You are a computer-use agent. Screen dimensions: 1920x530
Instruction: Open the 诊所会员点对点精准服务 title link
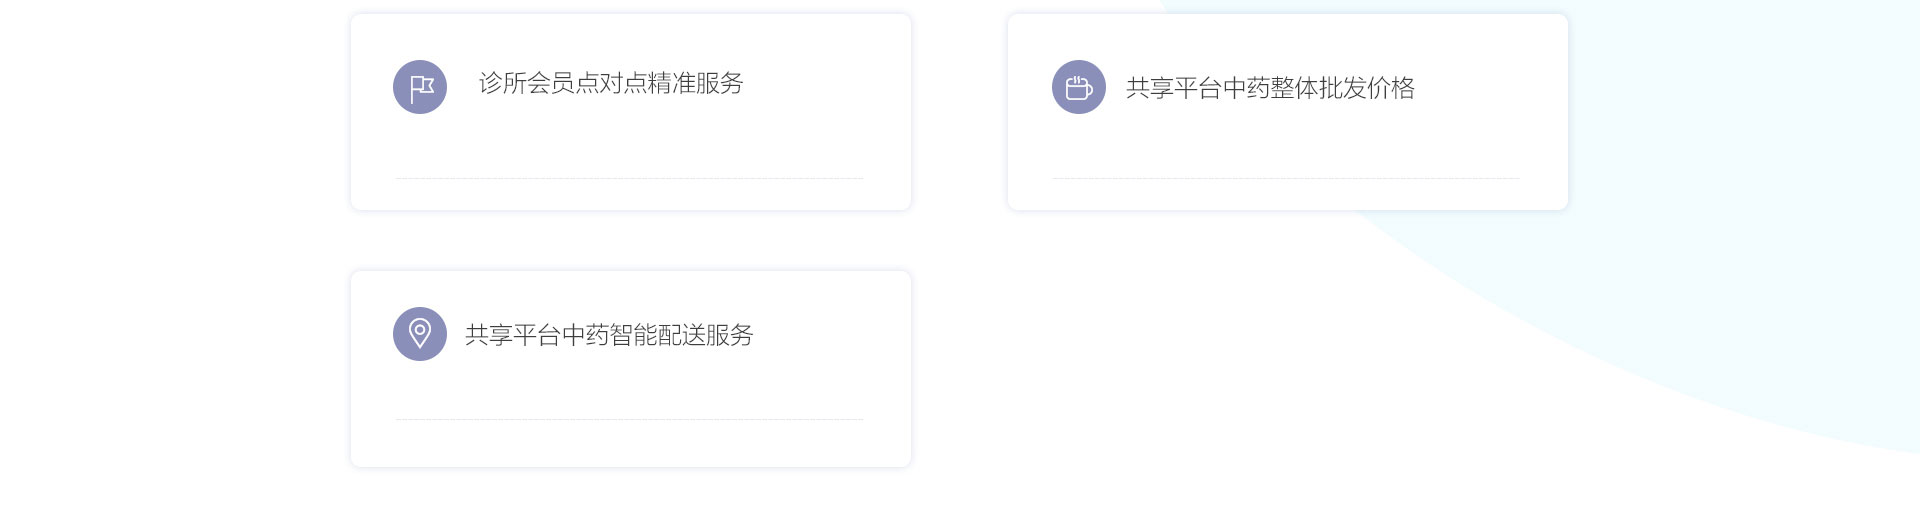point(611,83)
